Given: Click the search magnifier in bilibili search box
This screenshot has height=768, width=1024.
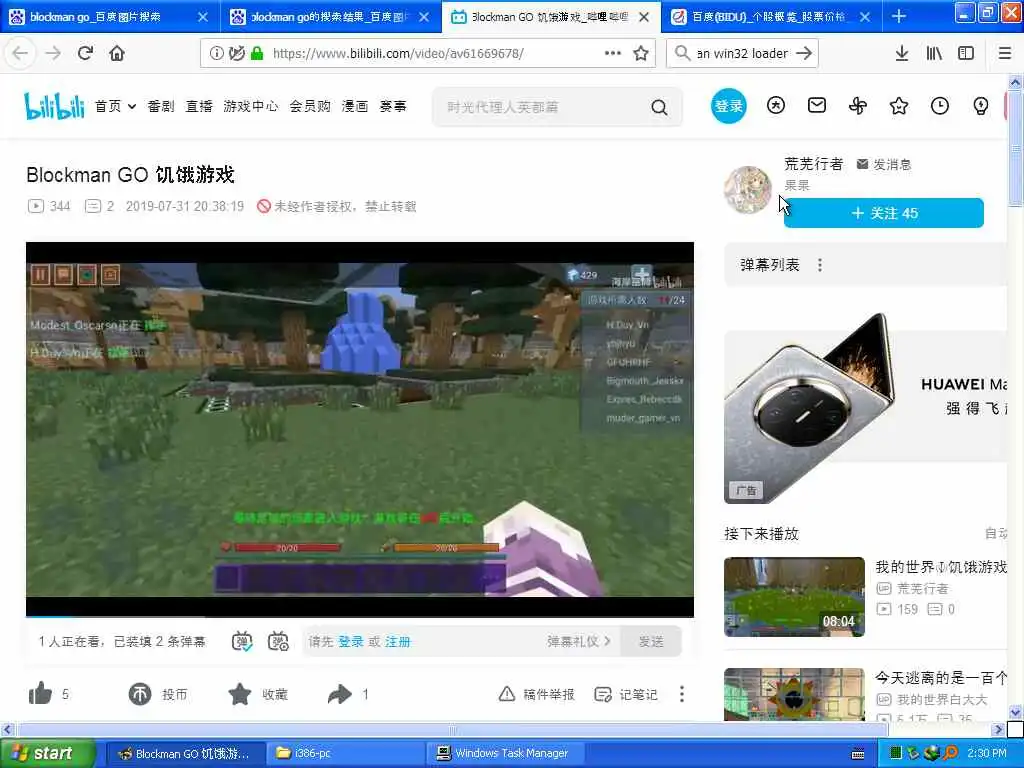Looking at the screenshot, I should pyautogui.click(x=660, y=107).
